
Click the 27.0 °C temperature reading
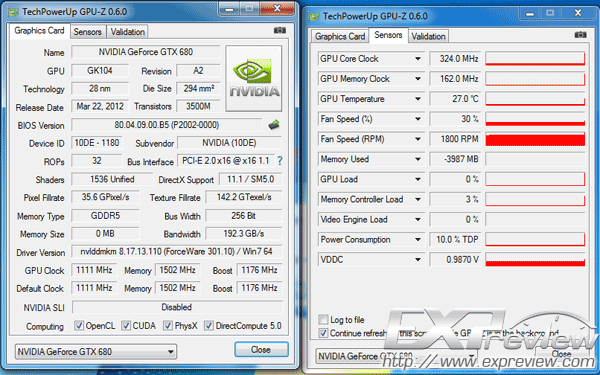coord(455,99)
